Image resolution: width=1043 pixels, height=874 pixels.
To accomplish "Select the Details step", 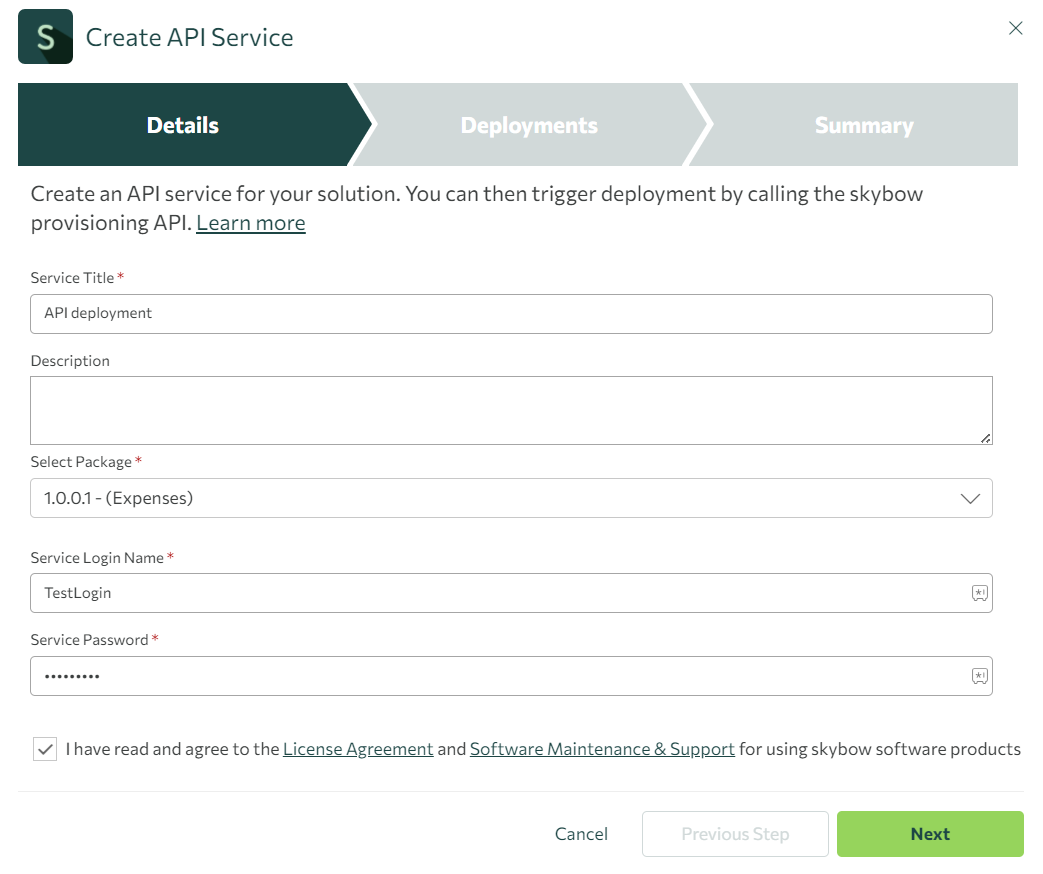I will [x=182, y=125].
